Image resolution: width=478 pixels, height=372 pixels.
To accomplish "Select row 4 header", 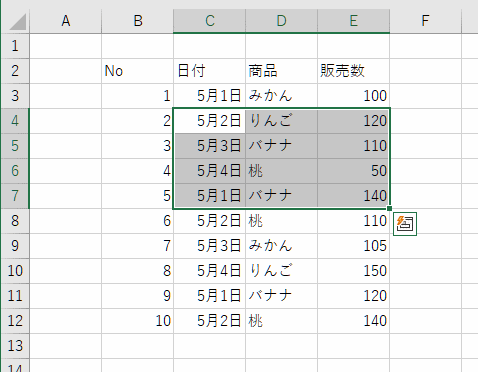I will pyautogui.click(x=15, y=121).
